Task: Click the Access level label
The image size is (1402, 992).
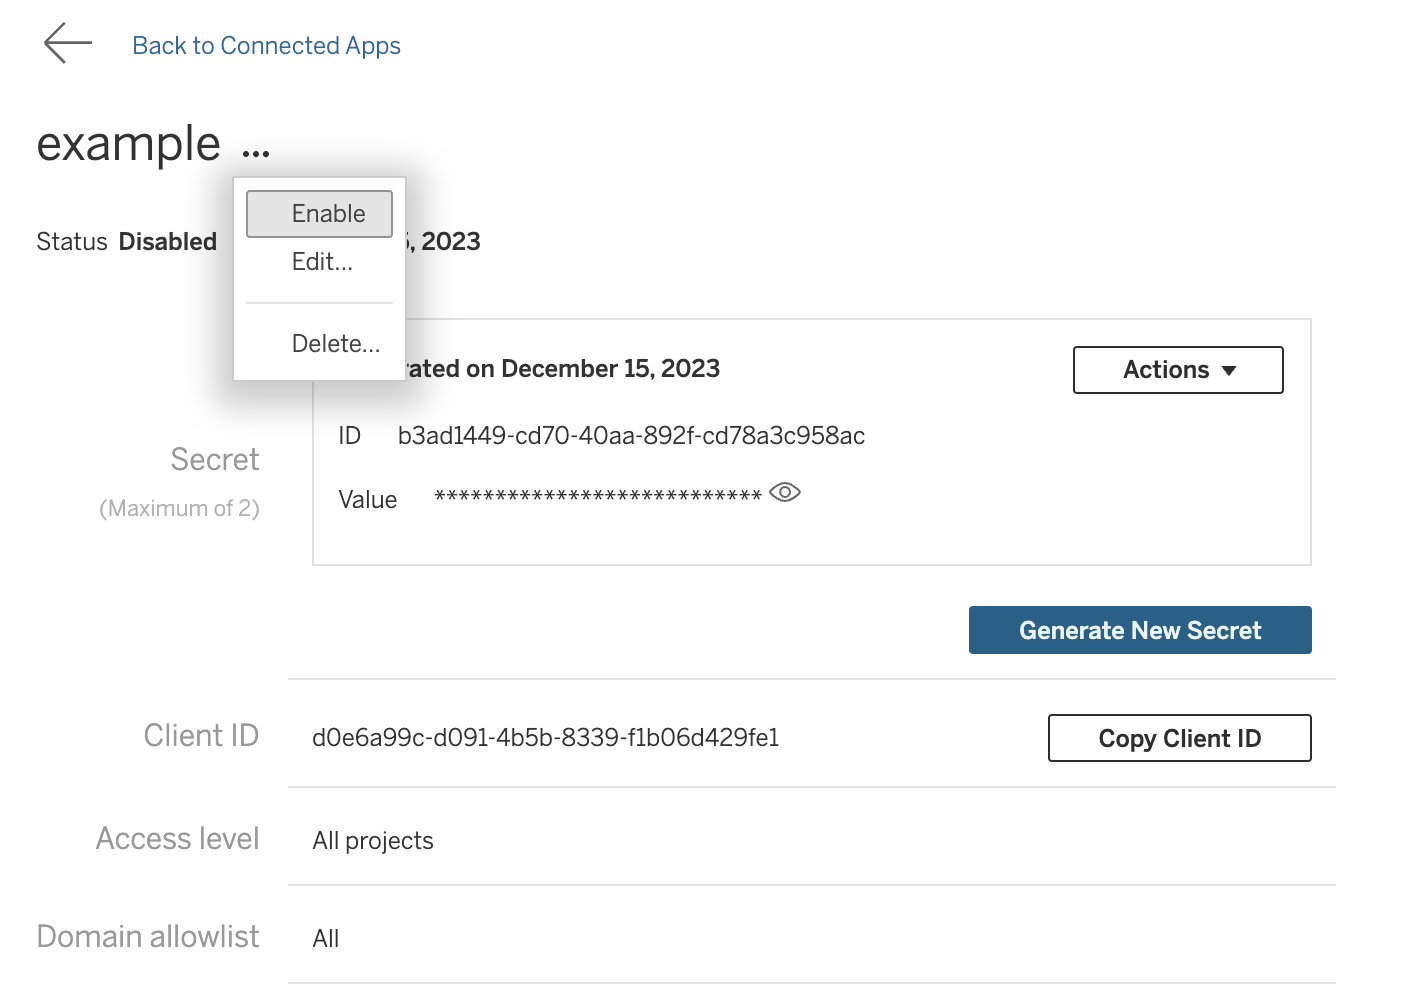Action: pyautogui.click(x=177, y=839)
